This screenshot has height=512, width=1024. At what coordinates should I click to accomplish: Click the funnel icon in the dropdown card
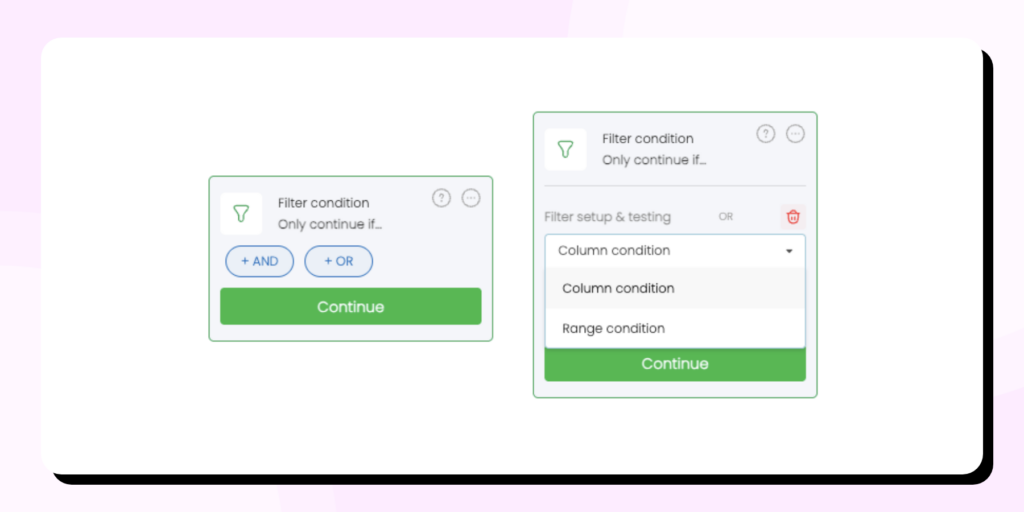tap(566, 150)
